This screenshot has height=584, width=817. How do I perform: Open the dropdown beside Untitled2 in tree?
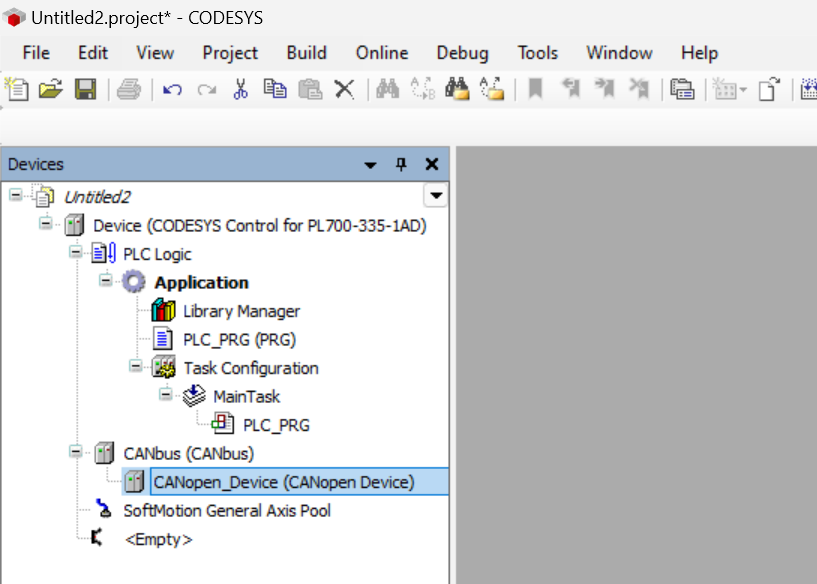(436, 196)
